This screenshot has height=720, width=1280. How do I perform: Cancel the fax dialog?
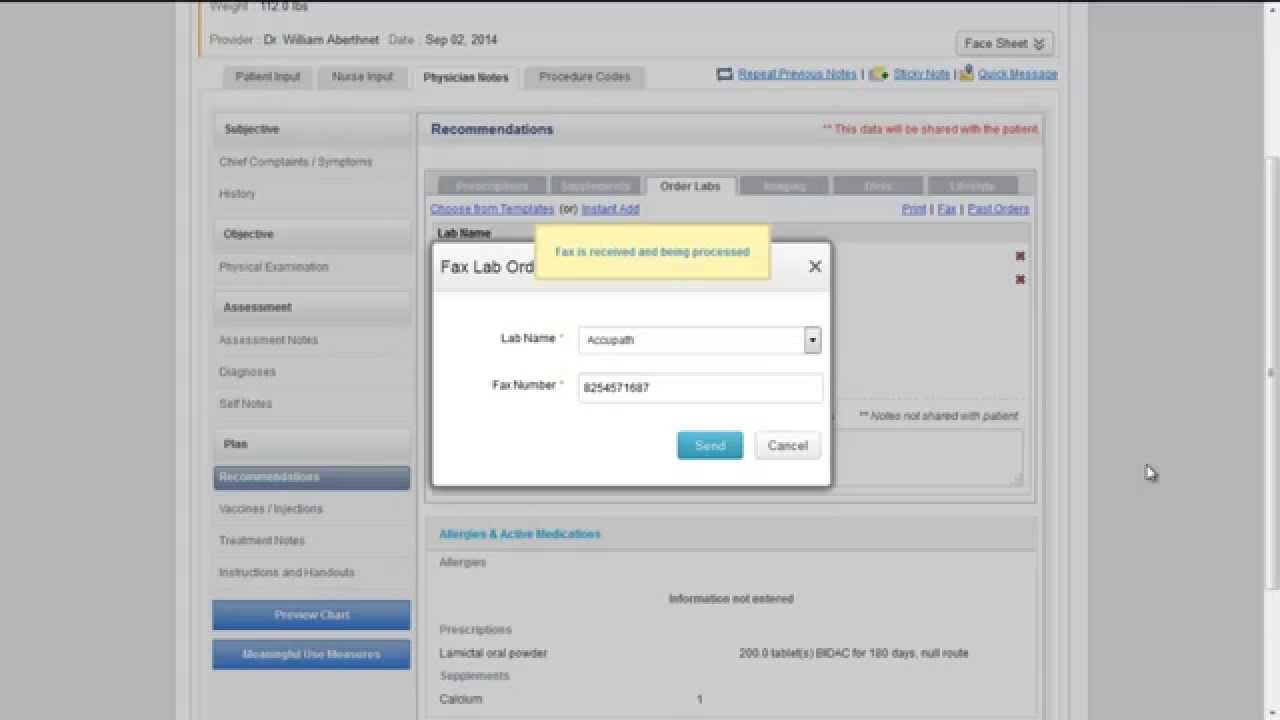pos(788,445)
